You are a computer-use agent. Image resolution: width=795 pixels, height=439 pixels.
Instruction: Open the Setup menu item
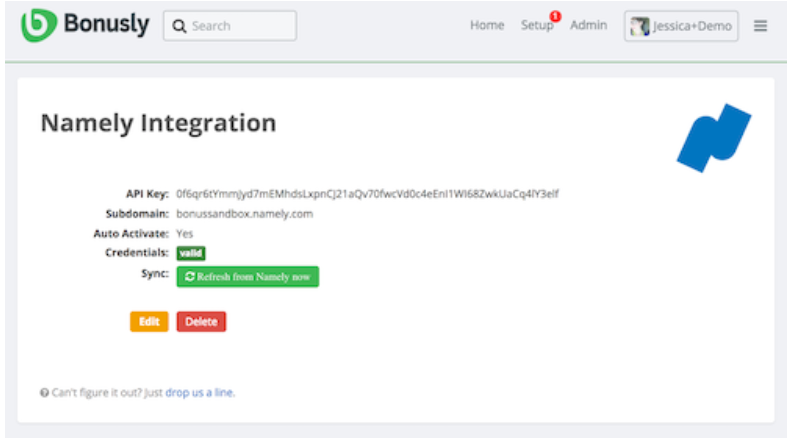click(x=537, y=25)
